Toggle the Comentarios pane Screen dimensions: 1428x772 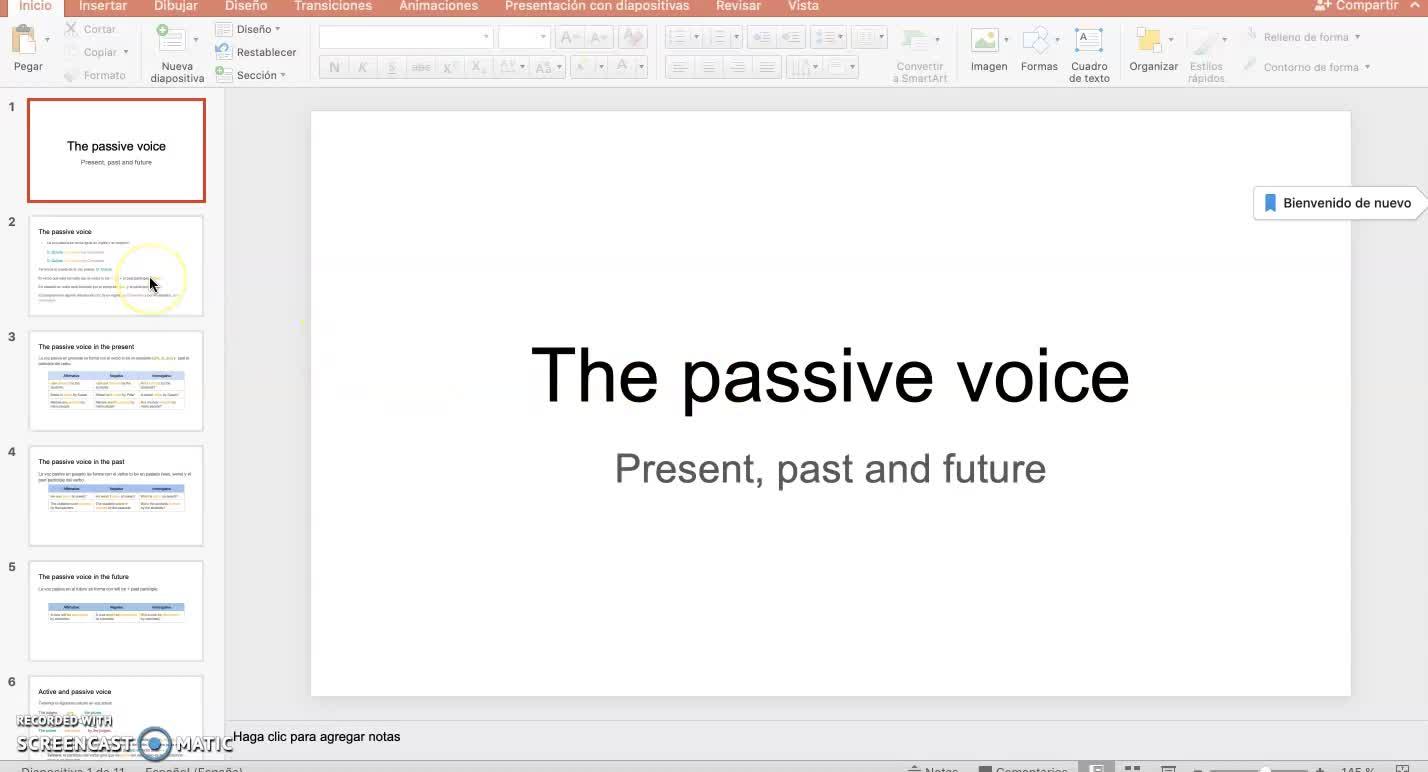[x=1023, y=769]
